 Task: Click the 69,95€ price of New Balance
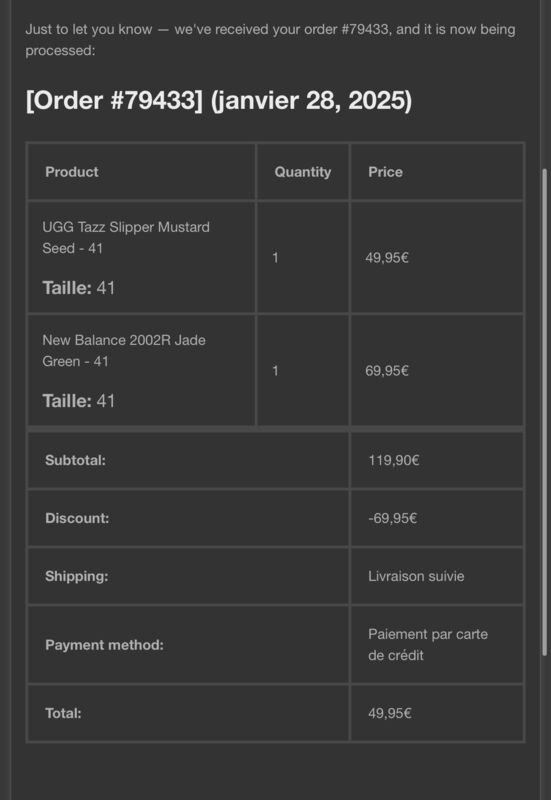pos(387,371)
